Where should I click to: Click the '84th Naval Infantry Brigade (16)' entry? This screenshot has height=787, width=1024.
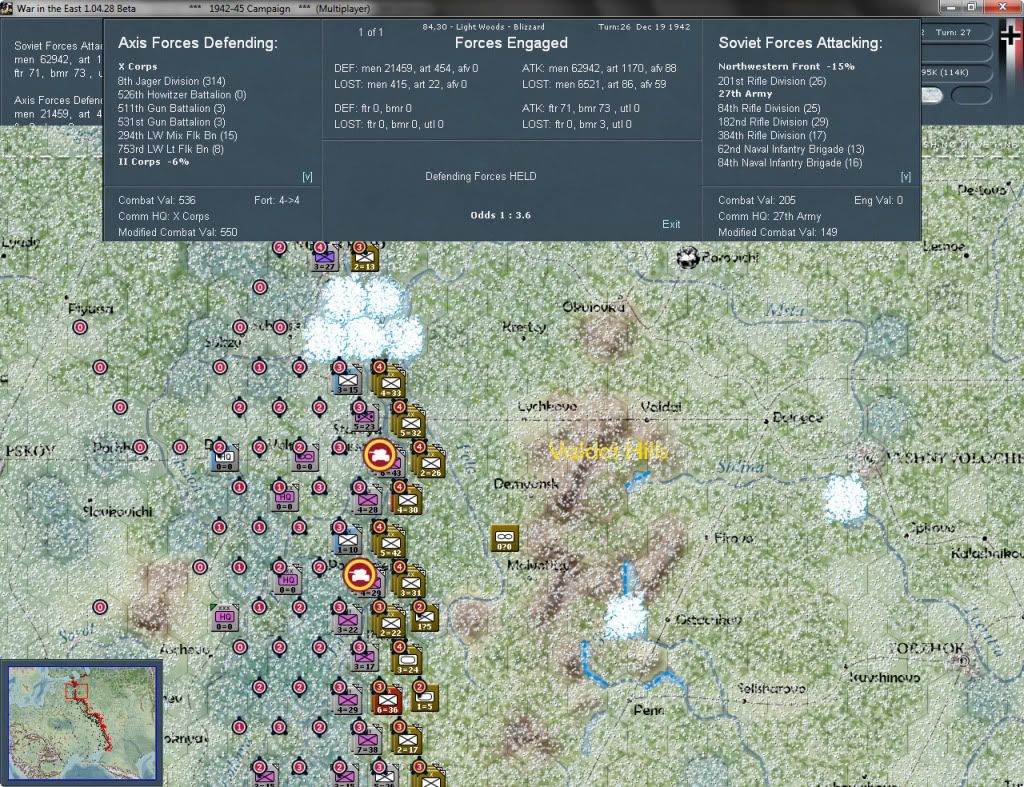(790, 163)
